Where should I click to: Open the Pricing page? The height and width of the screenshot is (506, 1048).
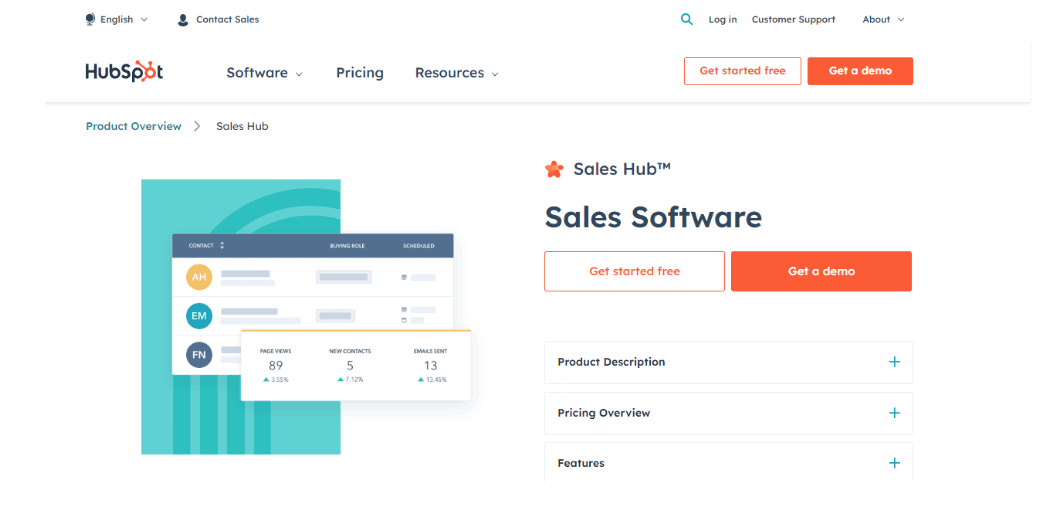(x=360, y=72)
